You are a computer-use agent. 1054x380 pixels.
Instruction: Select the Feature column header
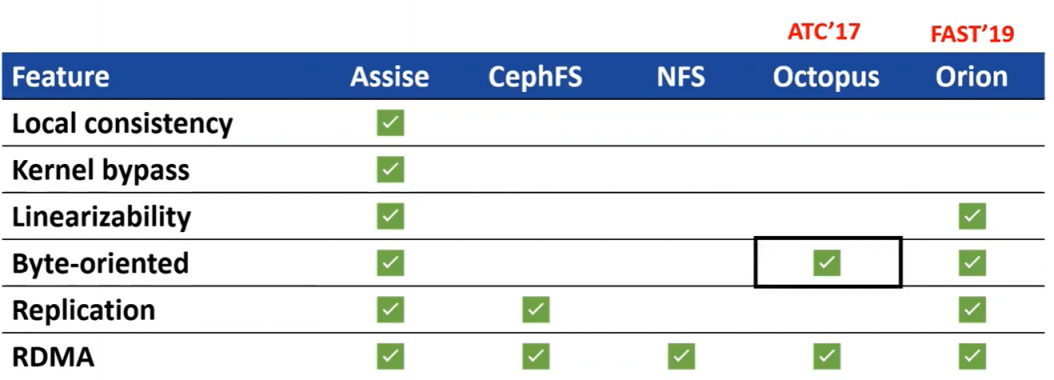[x=61, y=77]
